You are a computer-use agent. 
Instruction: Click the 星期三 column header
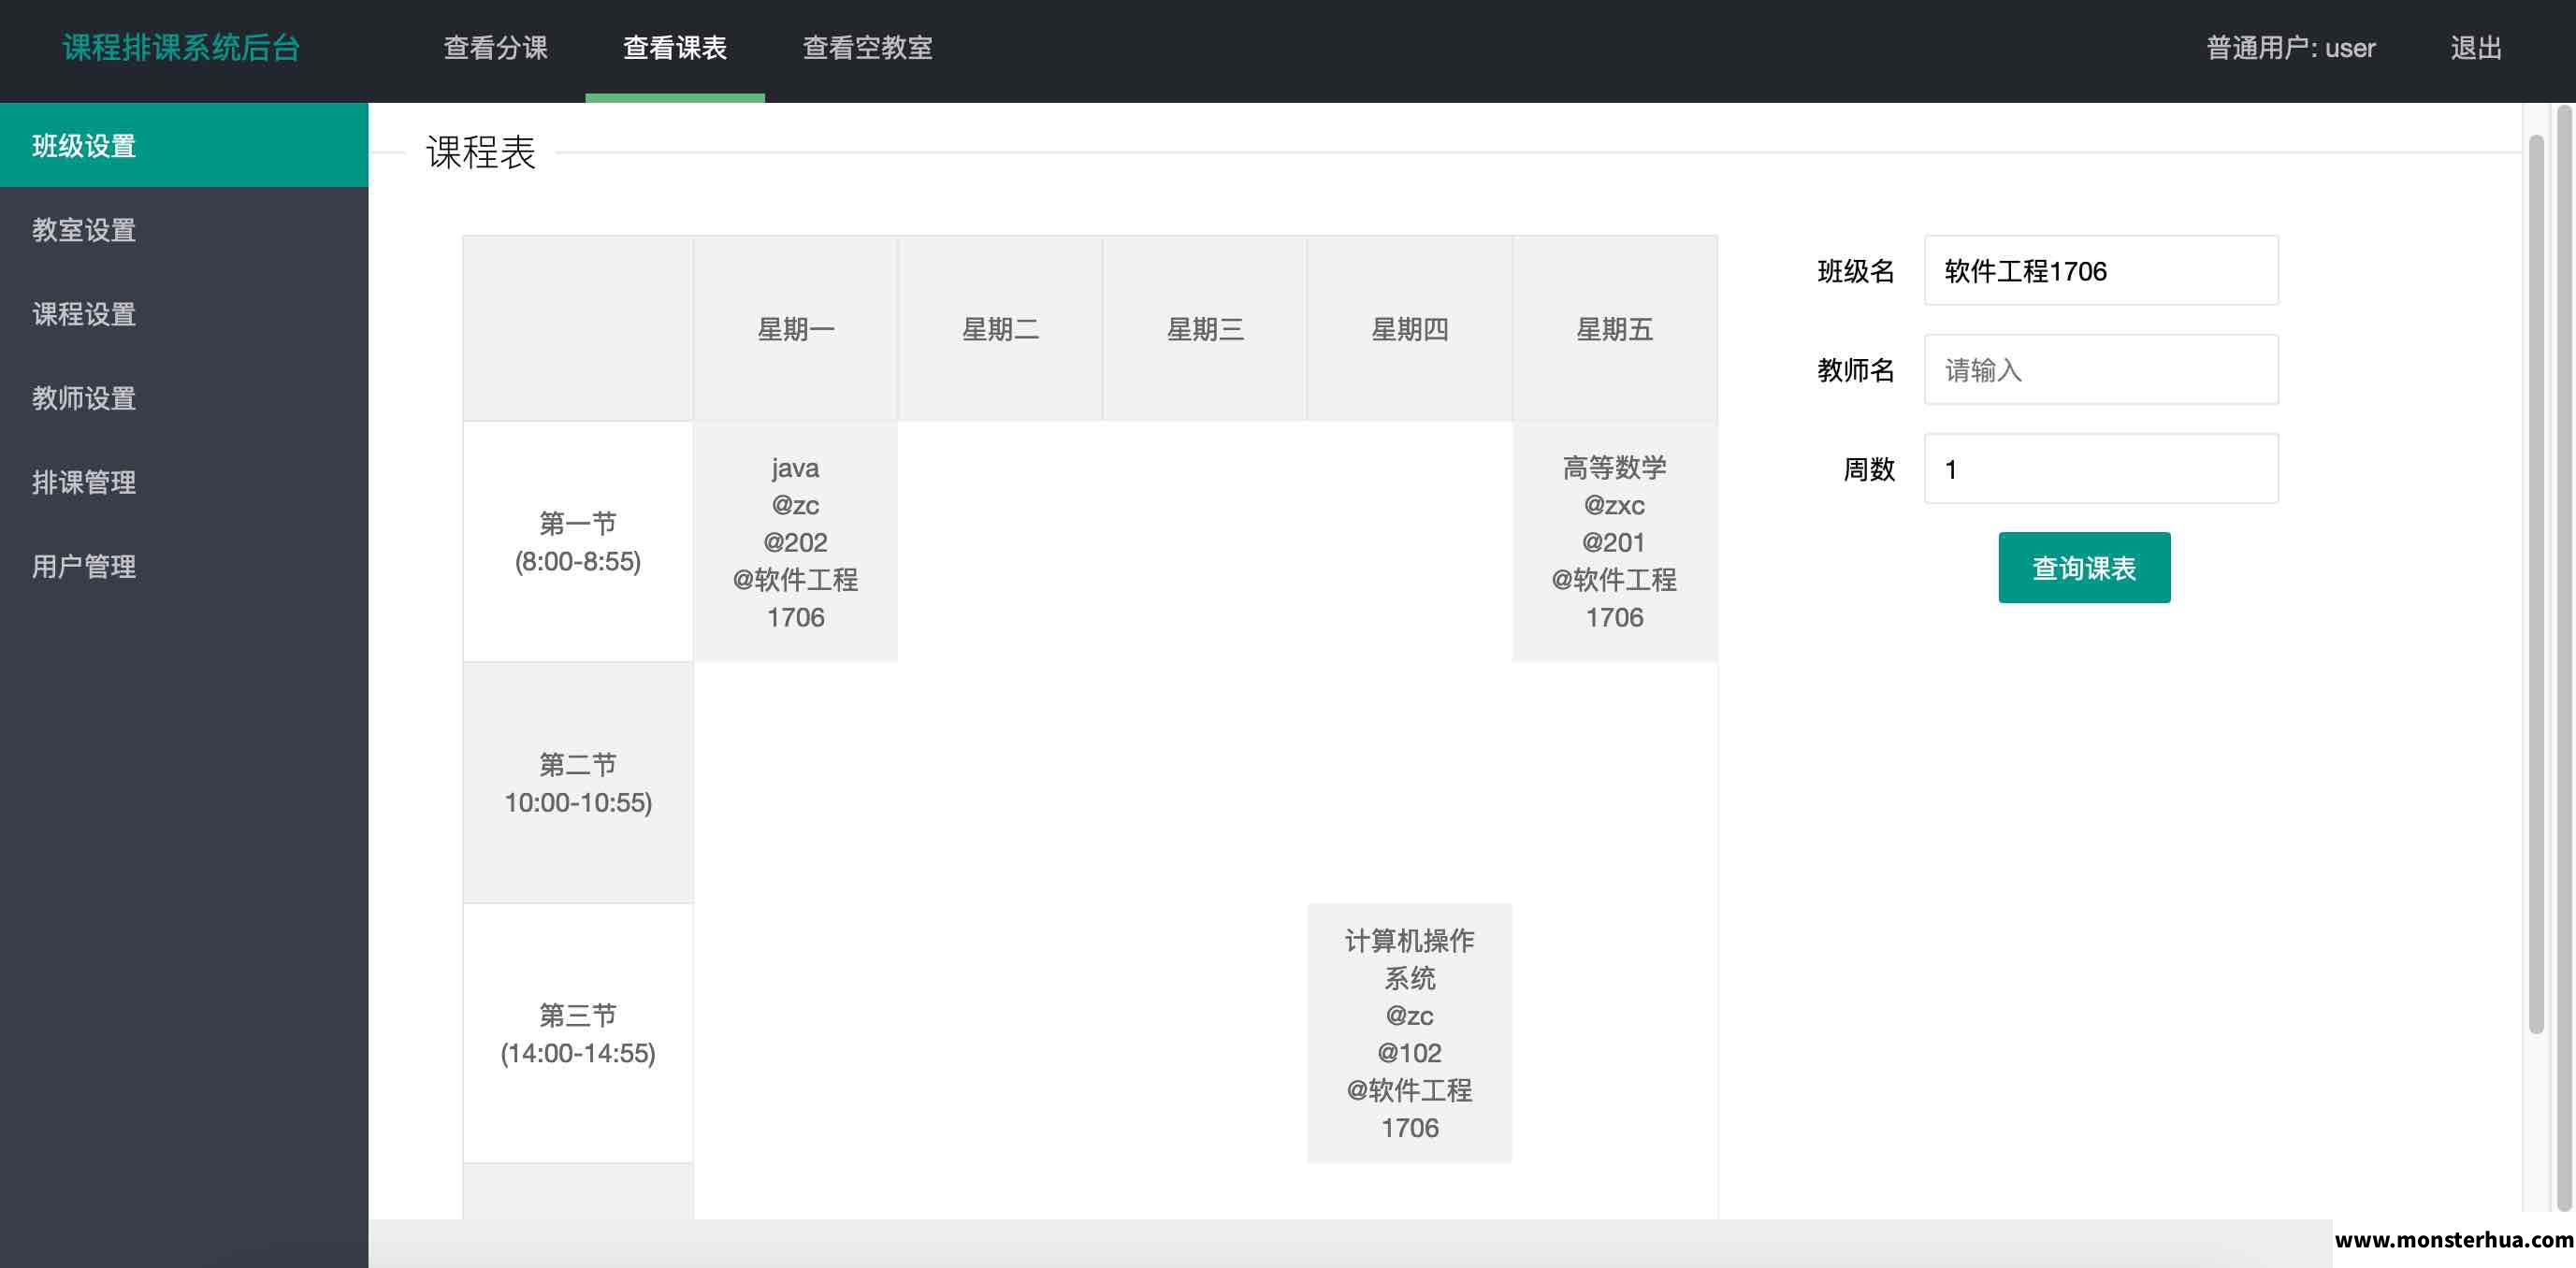click(1205, 328)
